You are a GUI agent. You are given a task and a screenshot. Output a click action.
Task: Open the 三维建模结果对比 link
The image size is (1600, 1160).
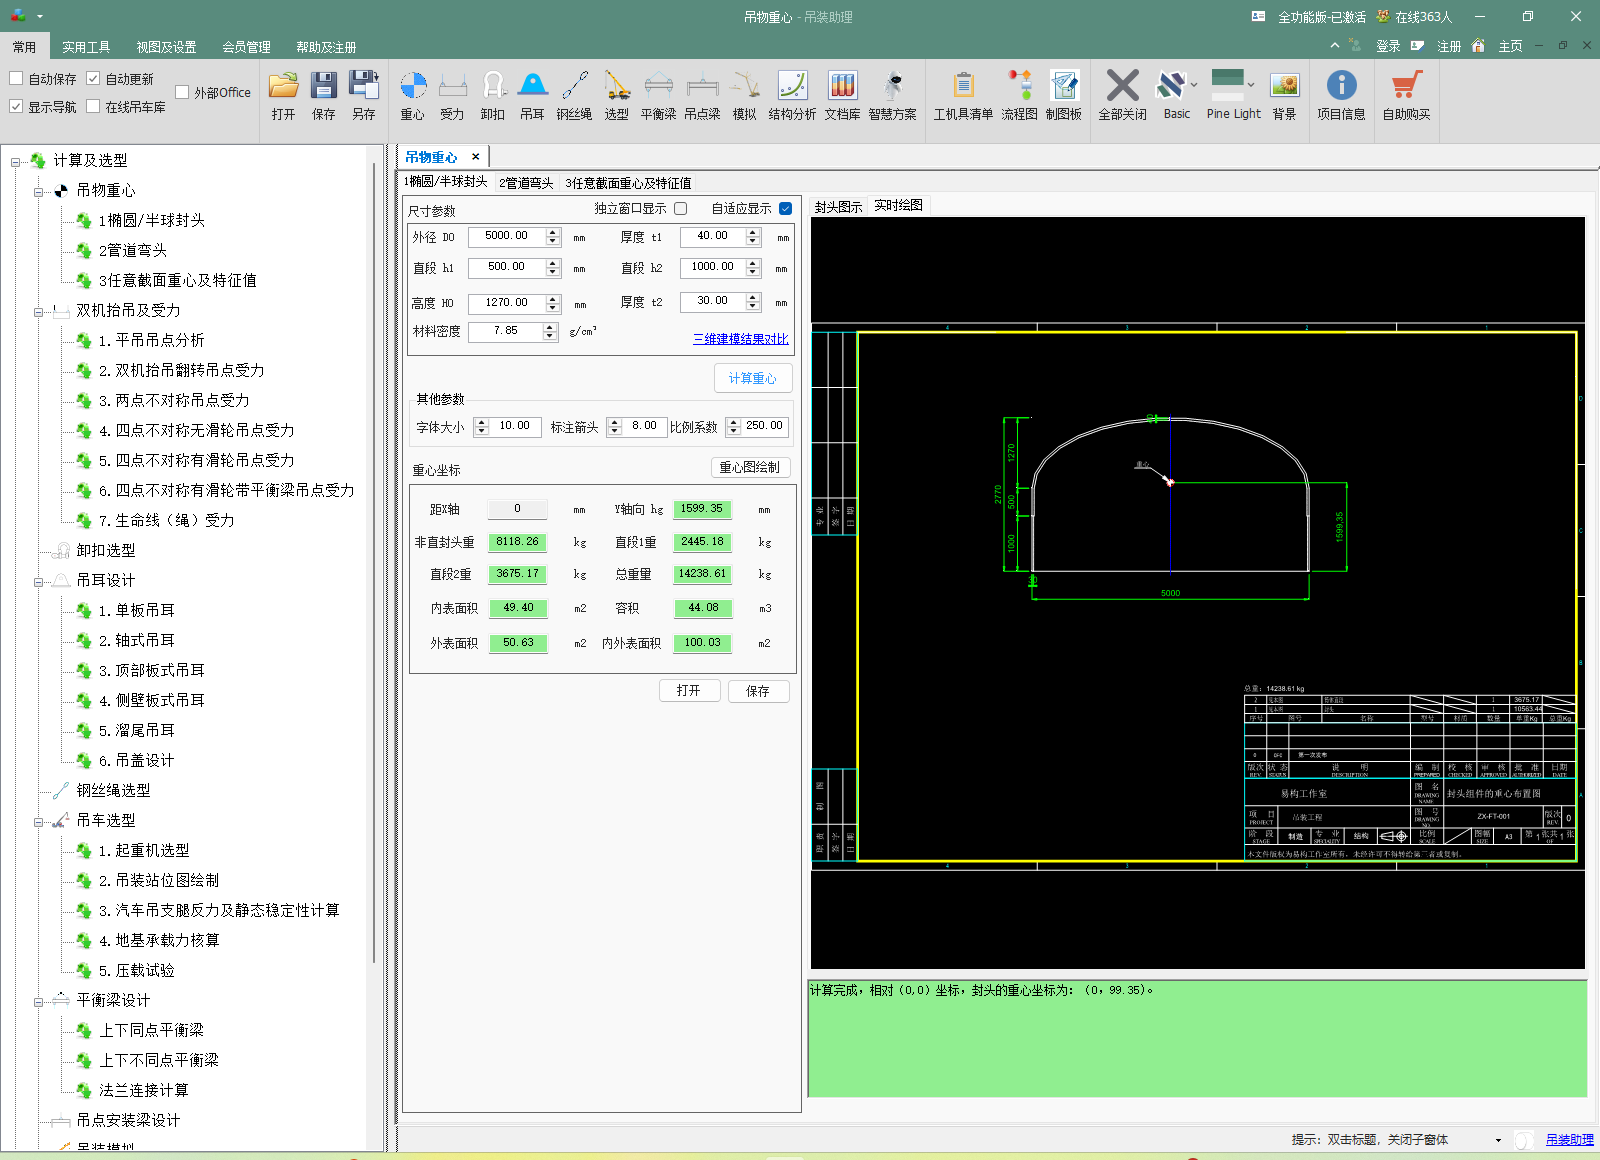pos(740,339)
